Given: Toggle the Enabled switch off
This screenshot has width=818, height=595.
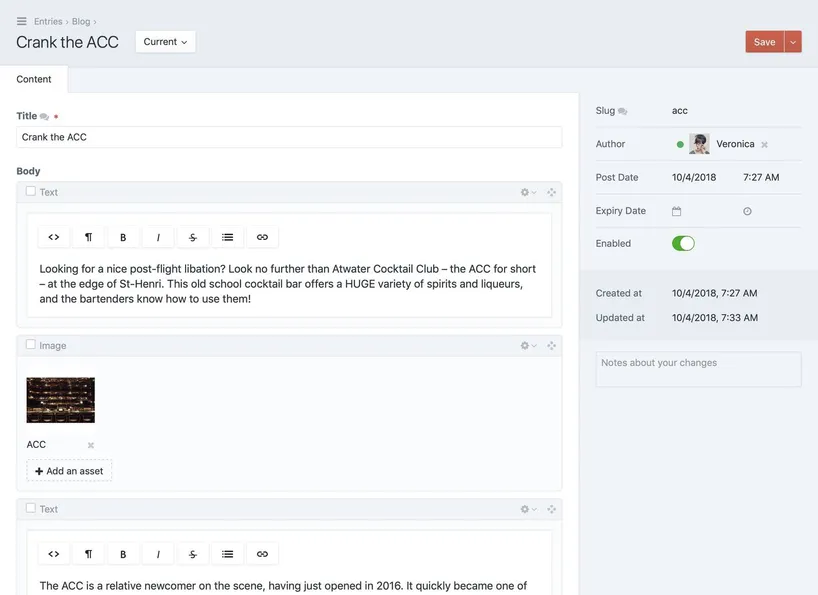Looking at the screenshot, I should click(683, 244).
